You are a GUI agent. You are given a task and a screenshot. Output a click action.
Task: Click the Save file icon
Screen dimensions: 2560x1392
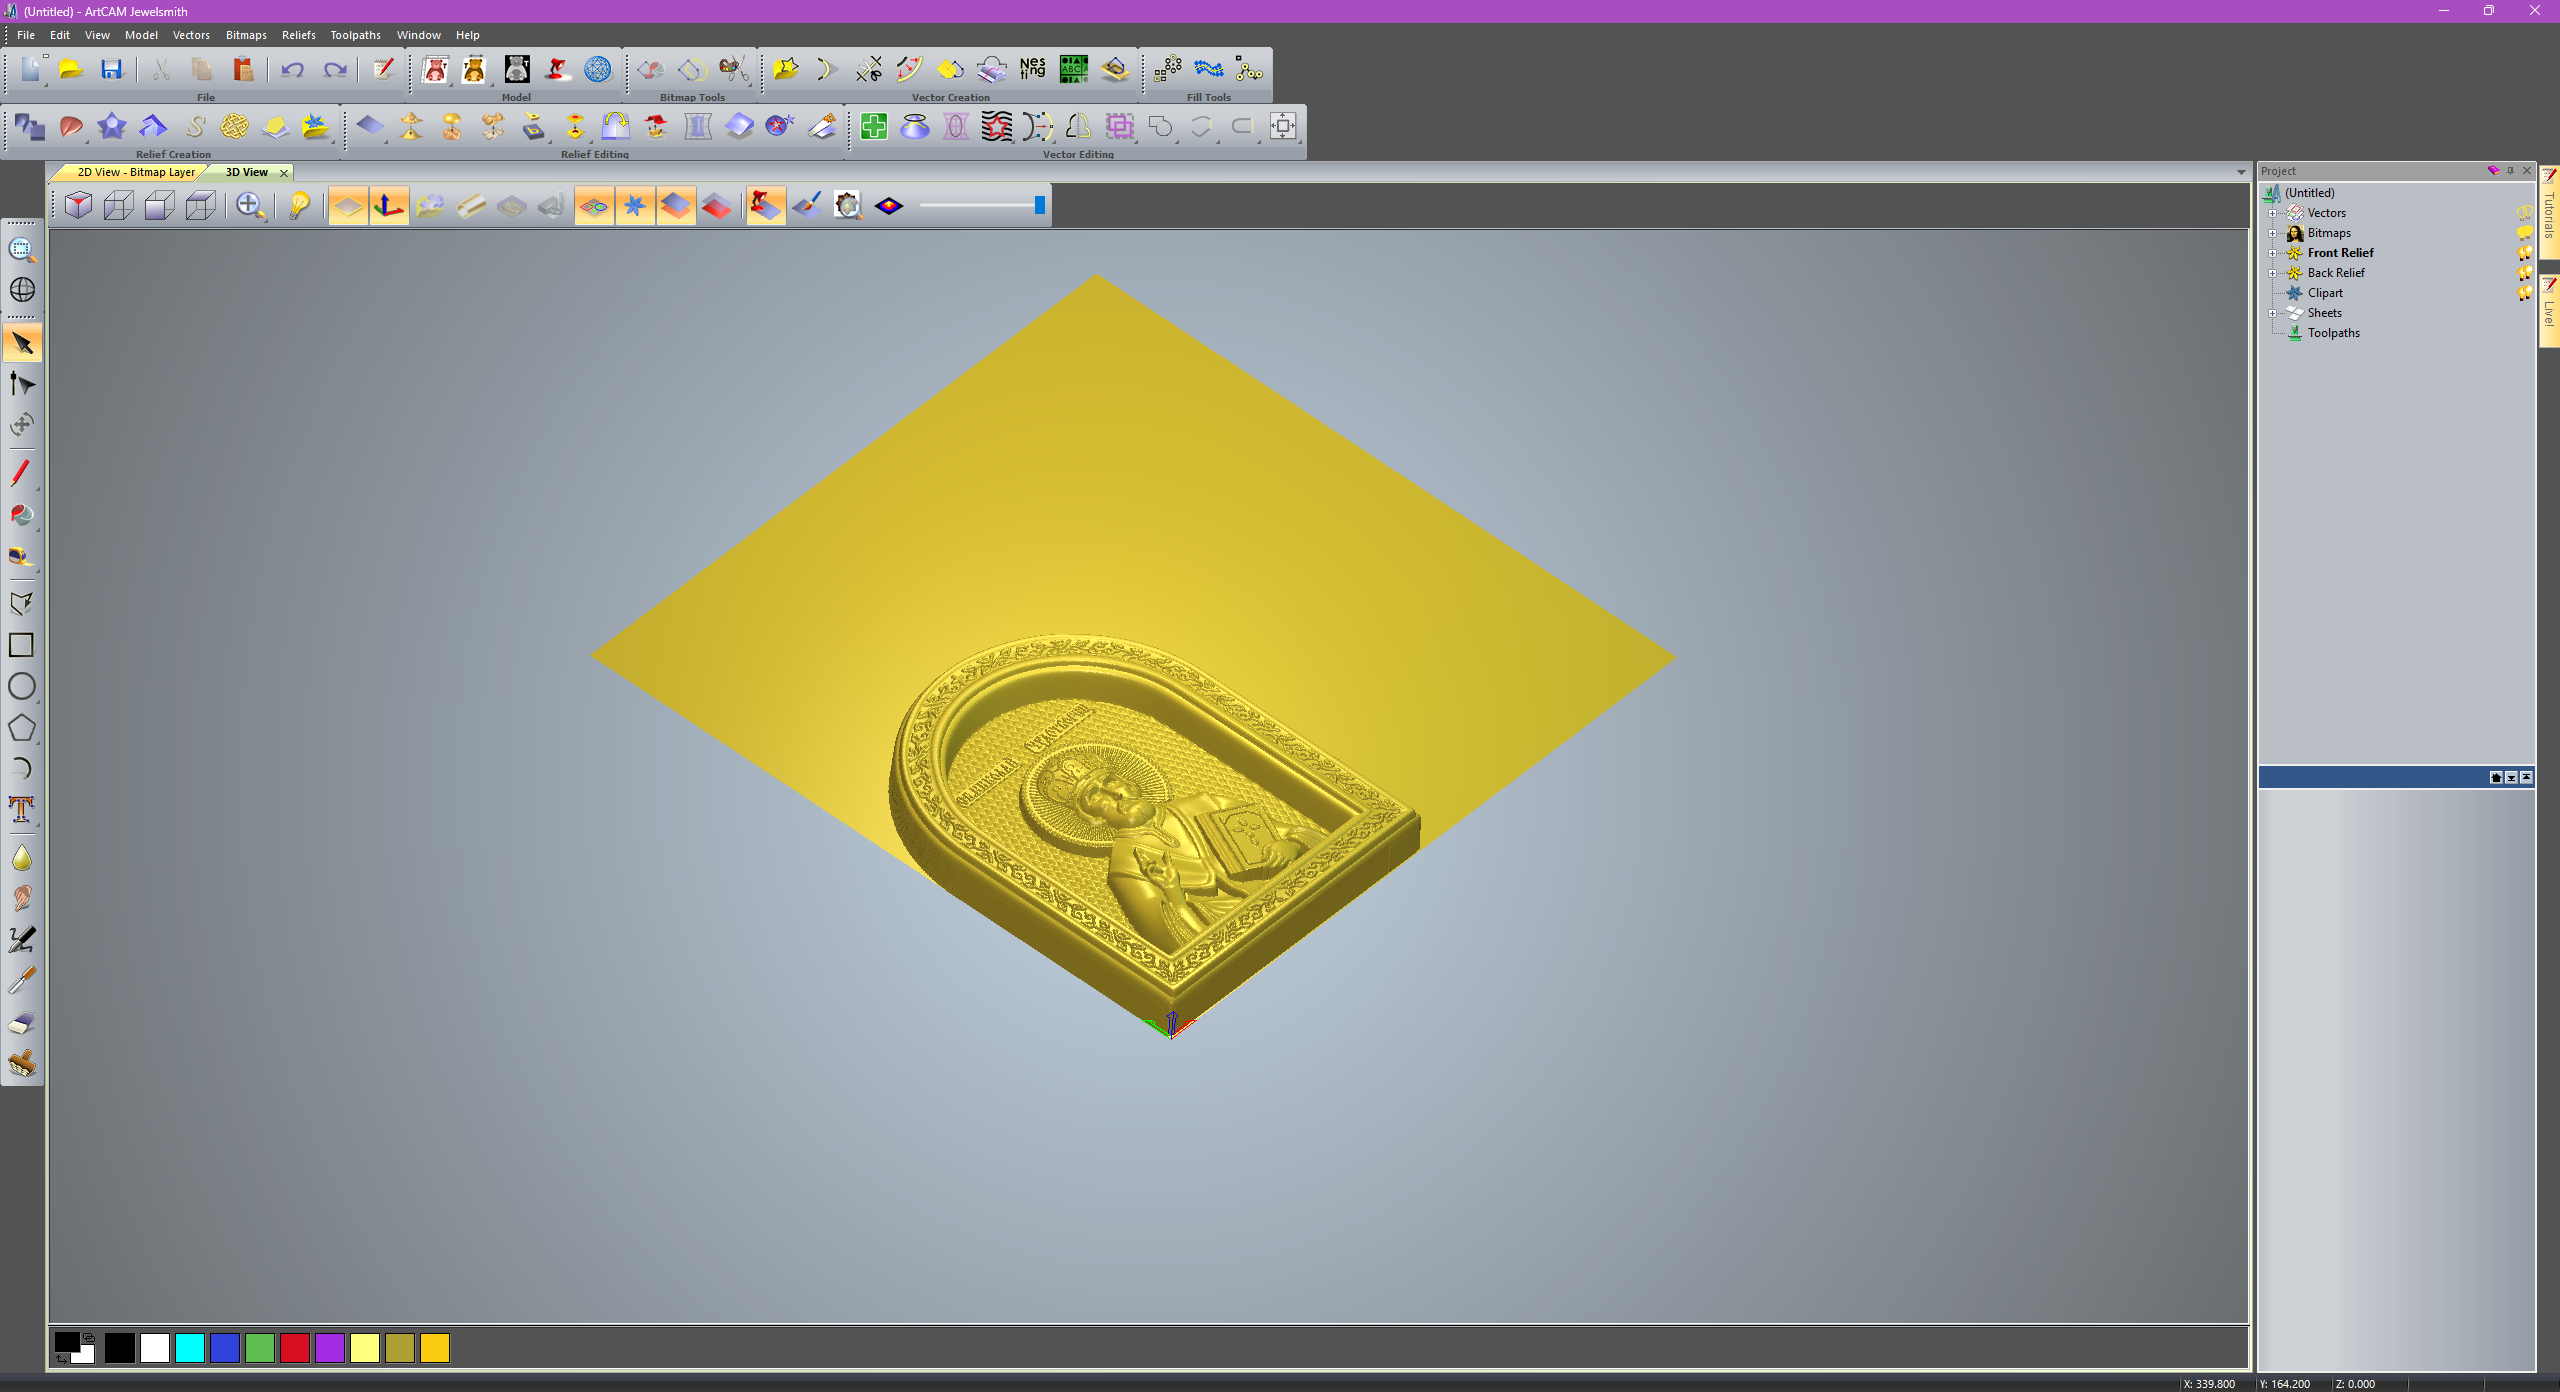tap(111, 70)
